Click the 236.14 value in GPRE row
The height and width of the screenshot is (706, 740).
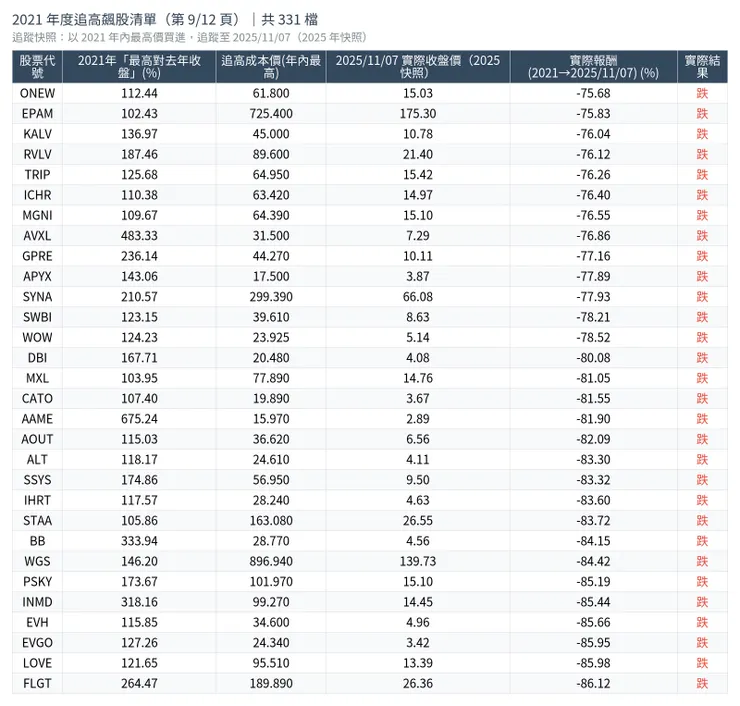(139, 256)
